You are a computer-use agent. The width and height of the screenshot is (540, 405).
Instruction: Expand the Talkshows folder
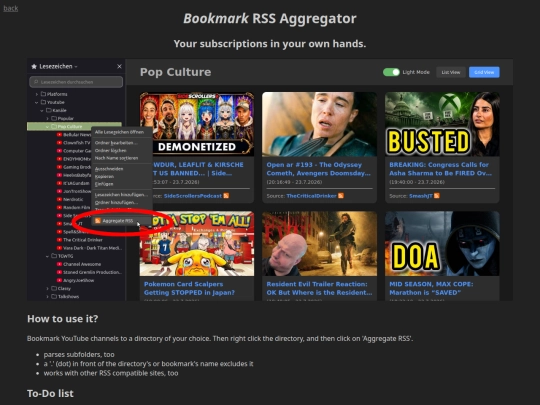point(48,297)
